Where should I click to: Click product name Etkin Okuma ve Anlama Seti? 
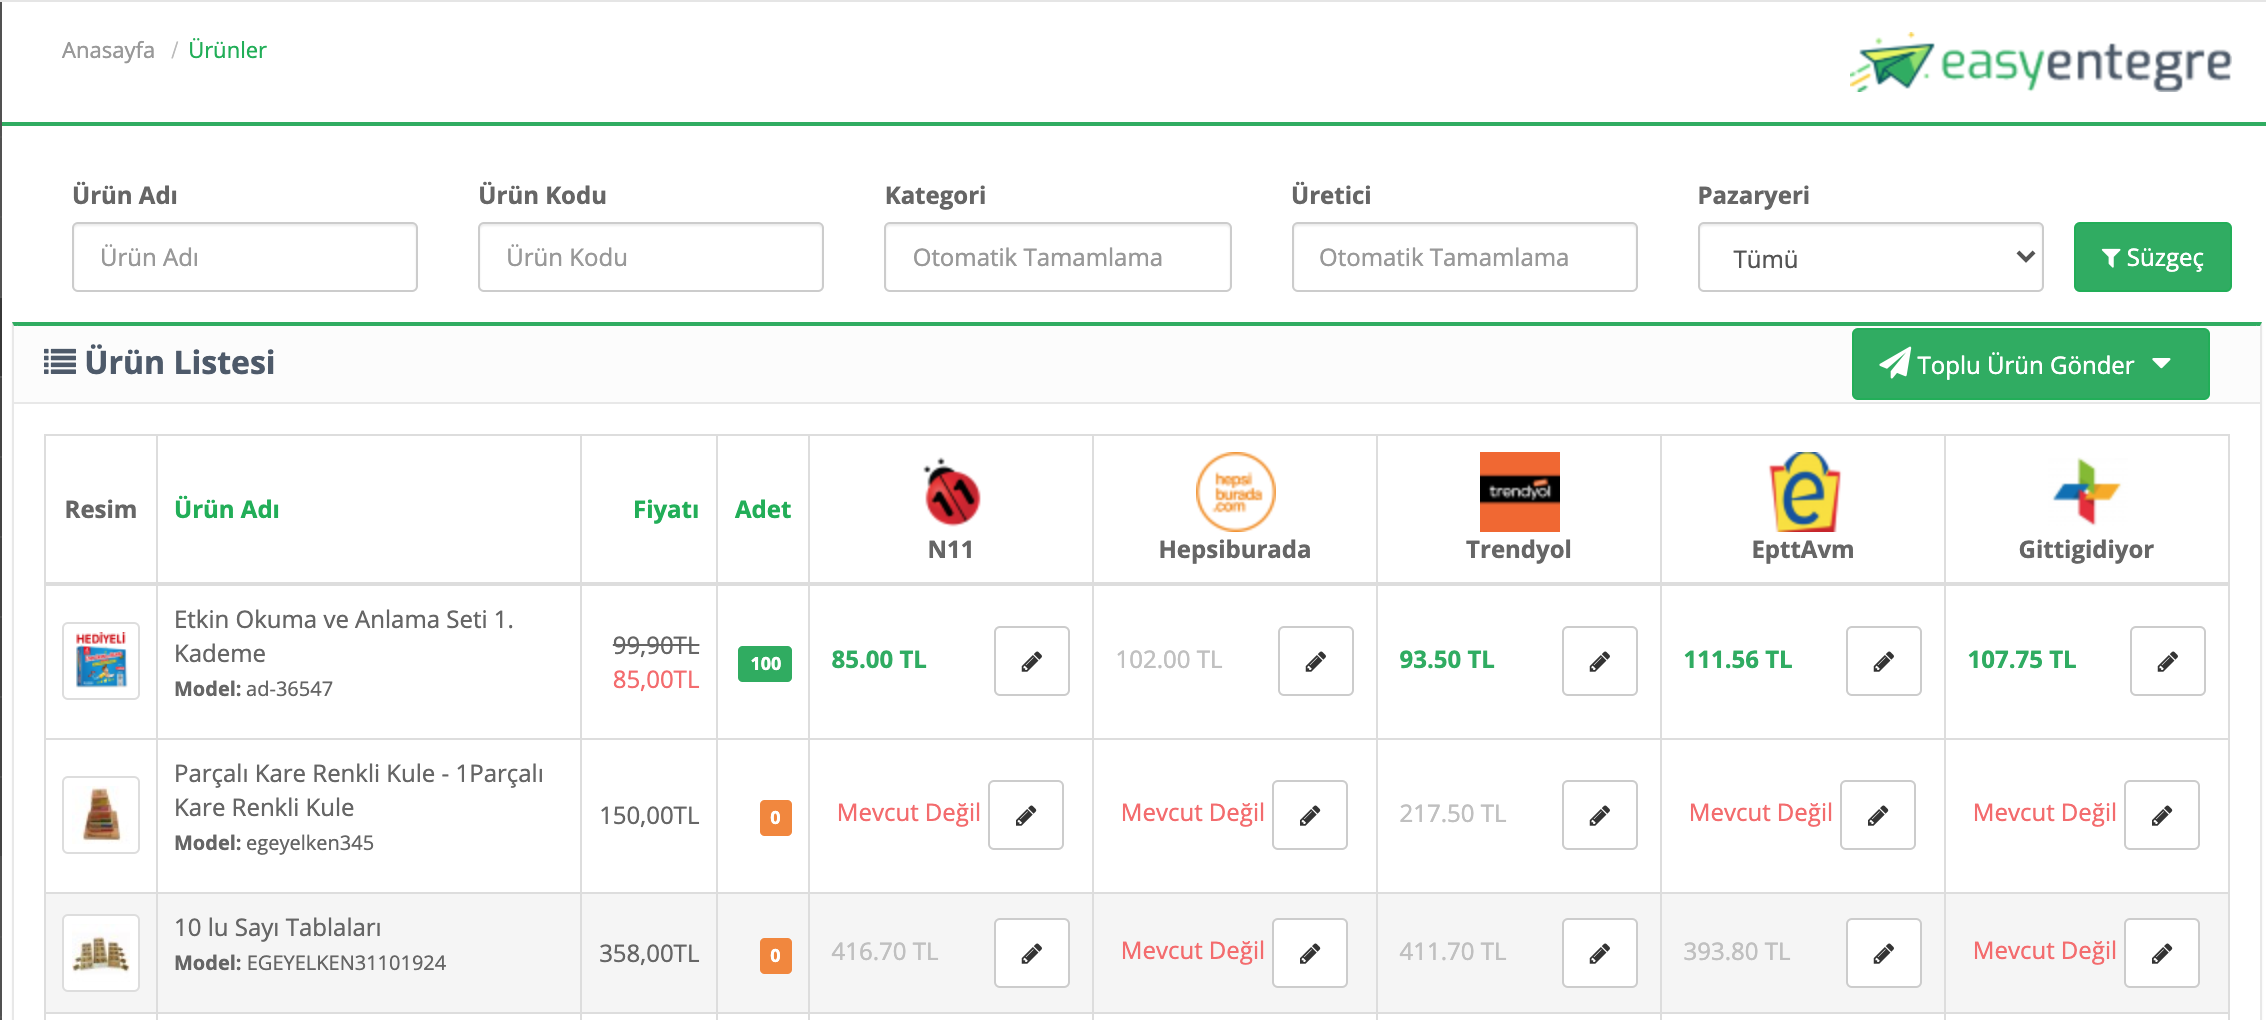[344, 636]
